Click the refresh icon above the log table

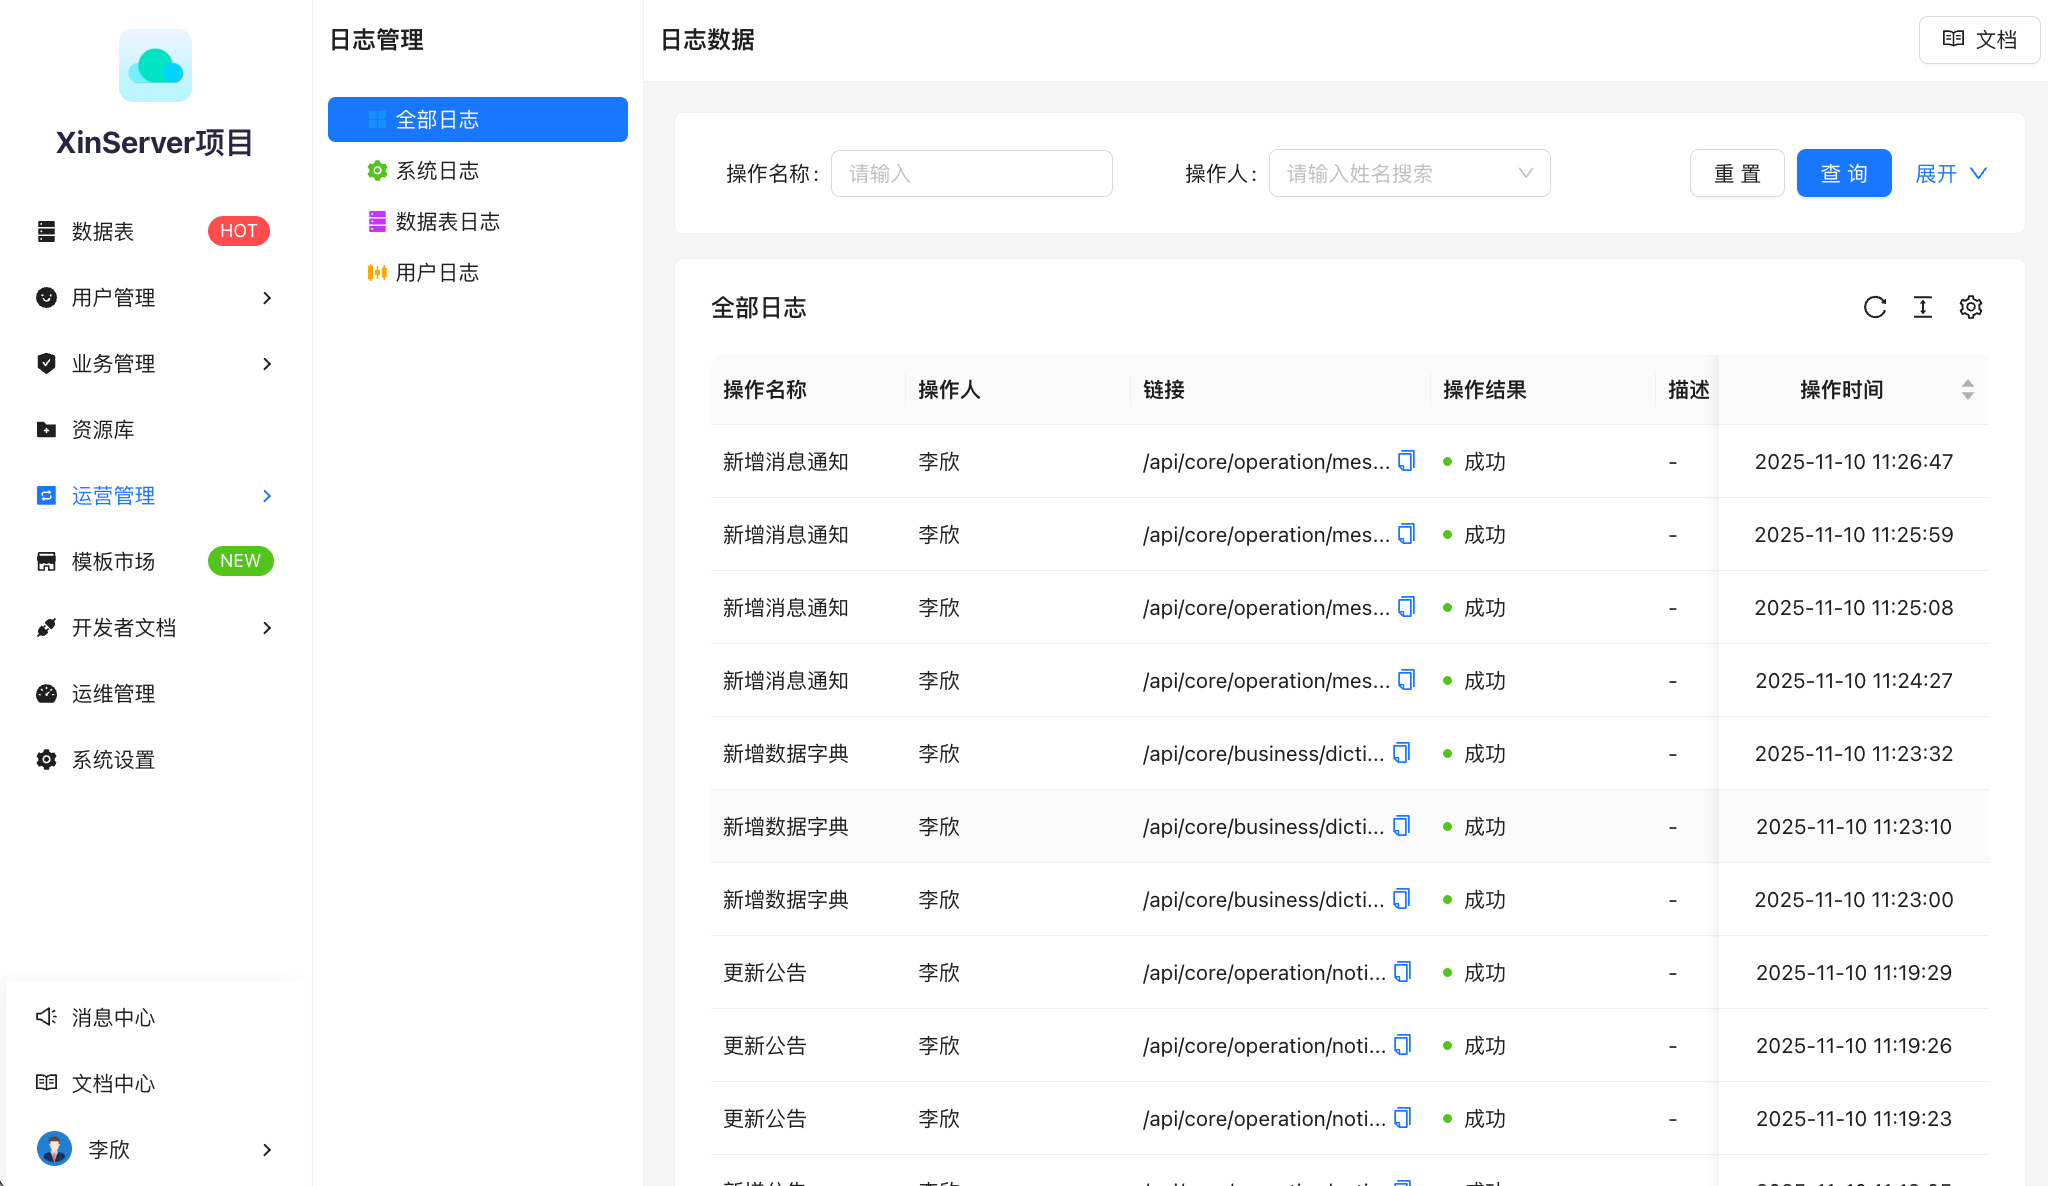[x=1875, y=307]
